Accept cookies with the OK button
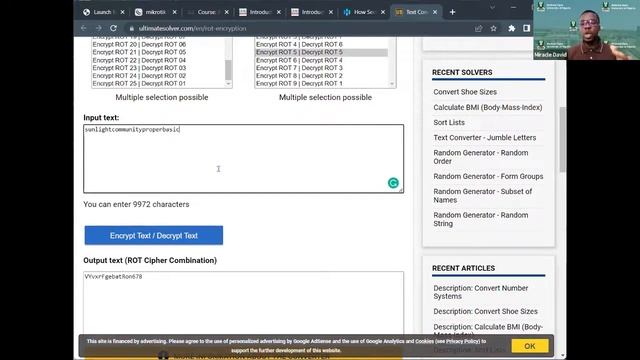 coord(530,346)
